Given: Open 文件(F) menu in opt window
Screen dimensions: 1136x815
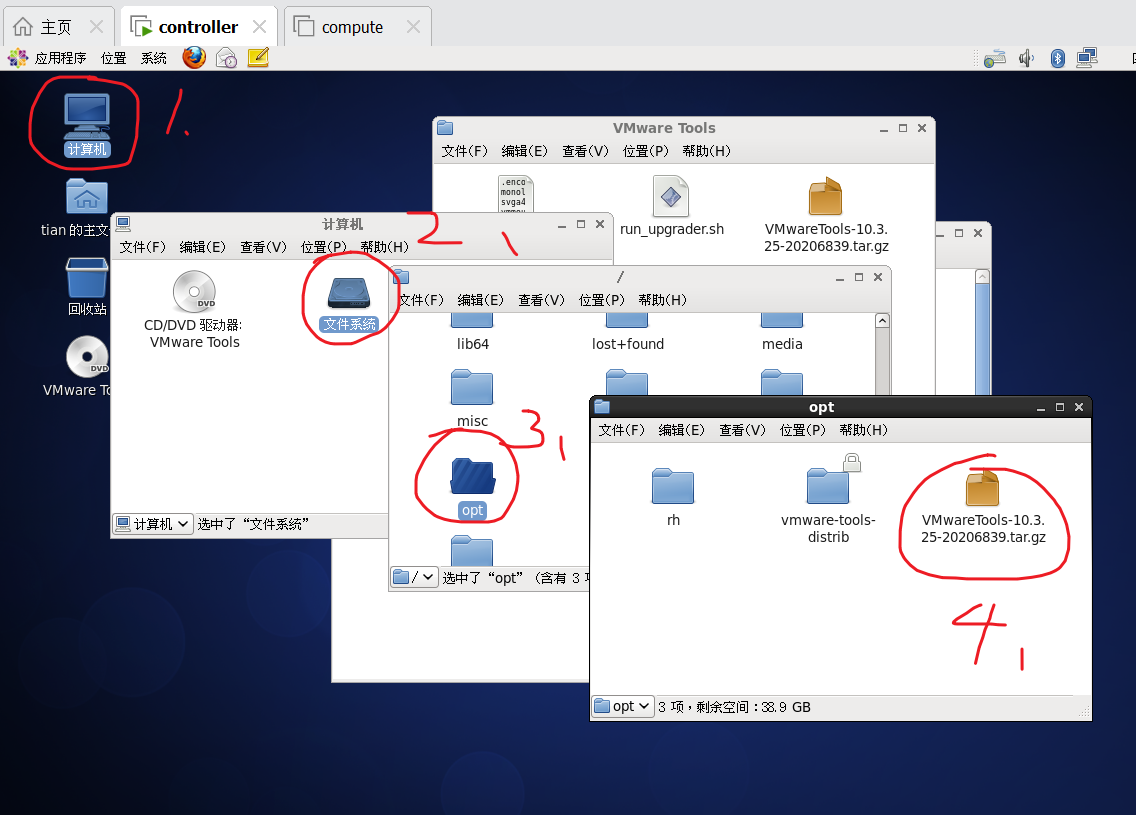Looking at the screenshot, I should (x=621, y=430).
